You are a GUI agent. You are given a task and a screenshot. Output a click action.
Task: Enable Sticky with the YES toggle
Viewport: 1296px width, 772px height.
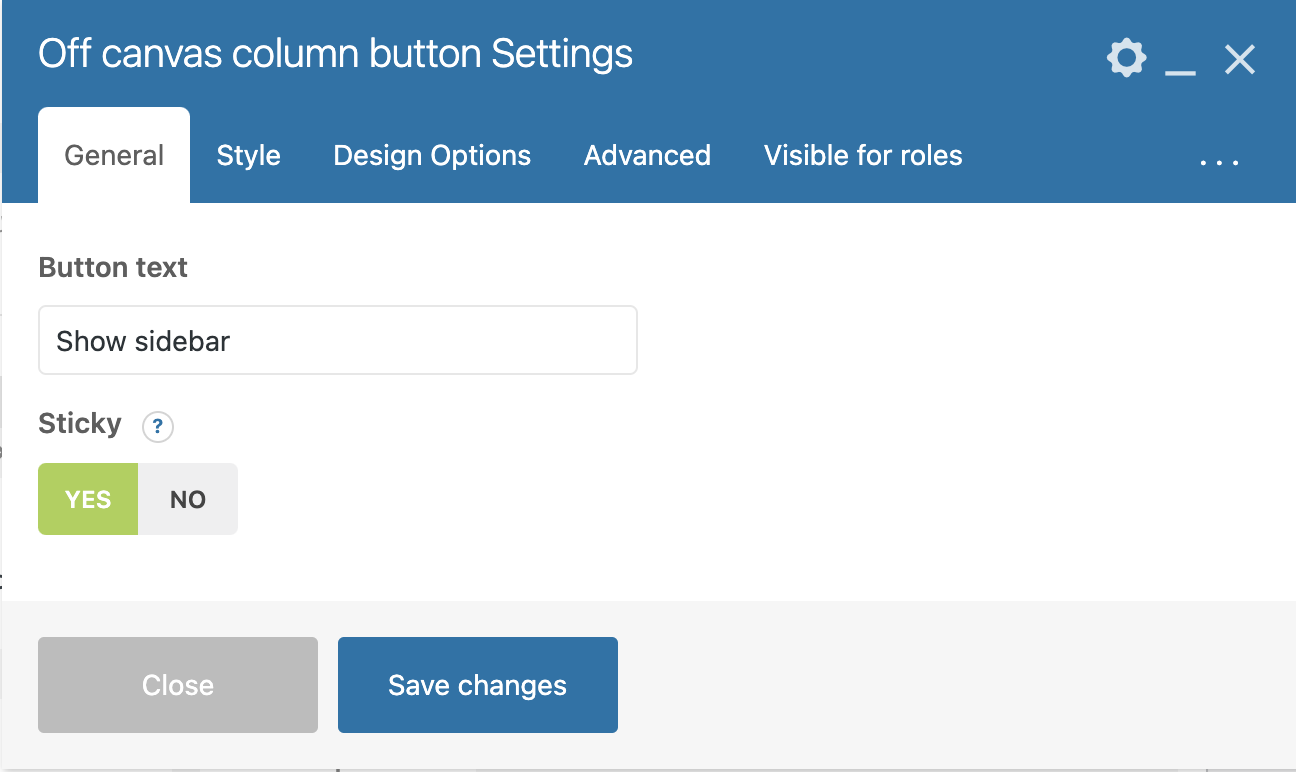click(88, 499)
